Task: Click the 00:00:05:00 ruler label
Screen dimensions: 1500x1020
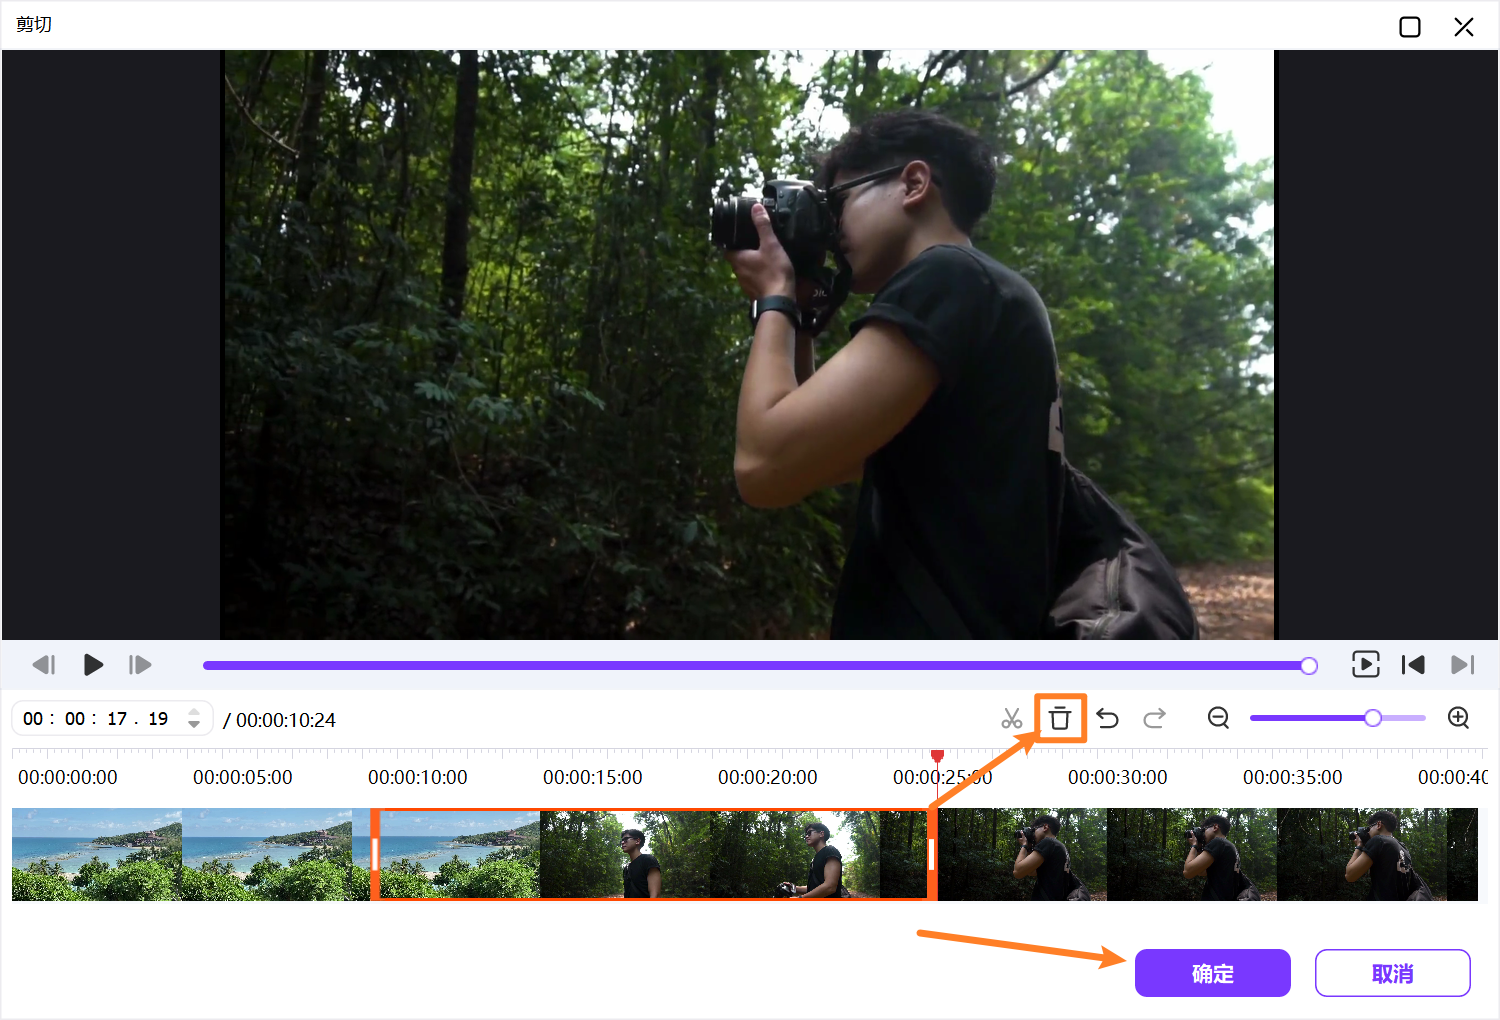Action: tap(243, 777)
